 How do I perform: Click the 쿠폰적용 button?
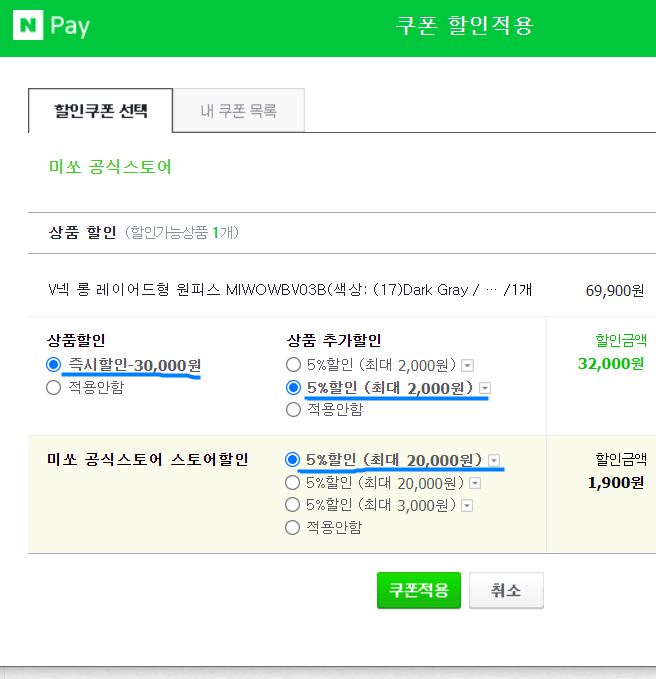coord(419,590)
